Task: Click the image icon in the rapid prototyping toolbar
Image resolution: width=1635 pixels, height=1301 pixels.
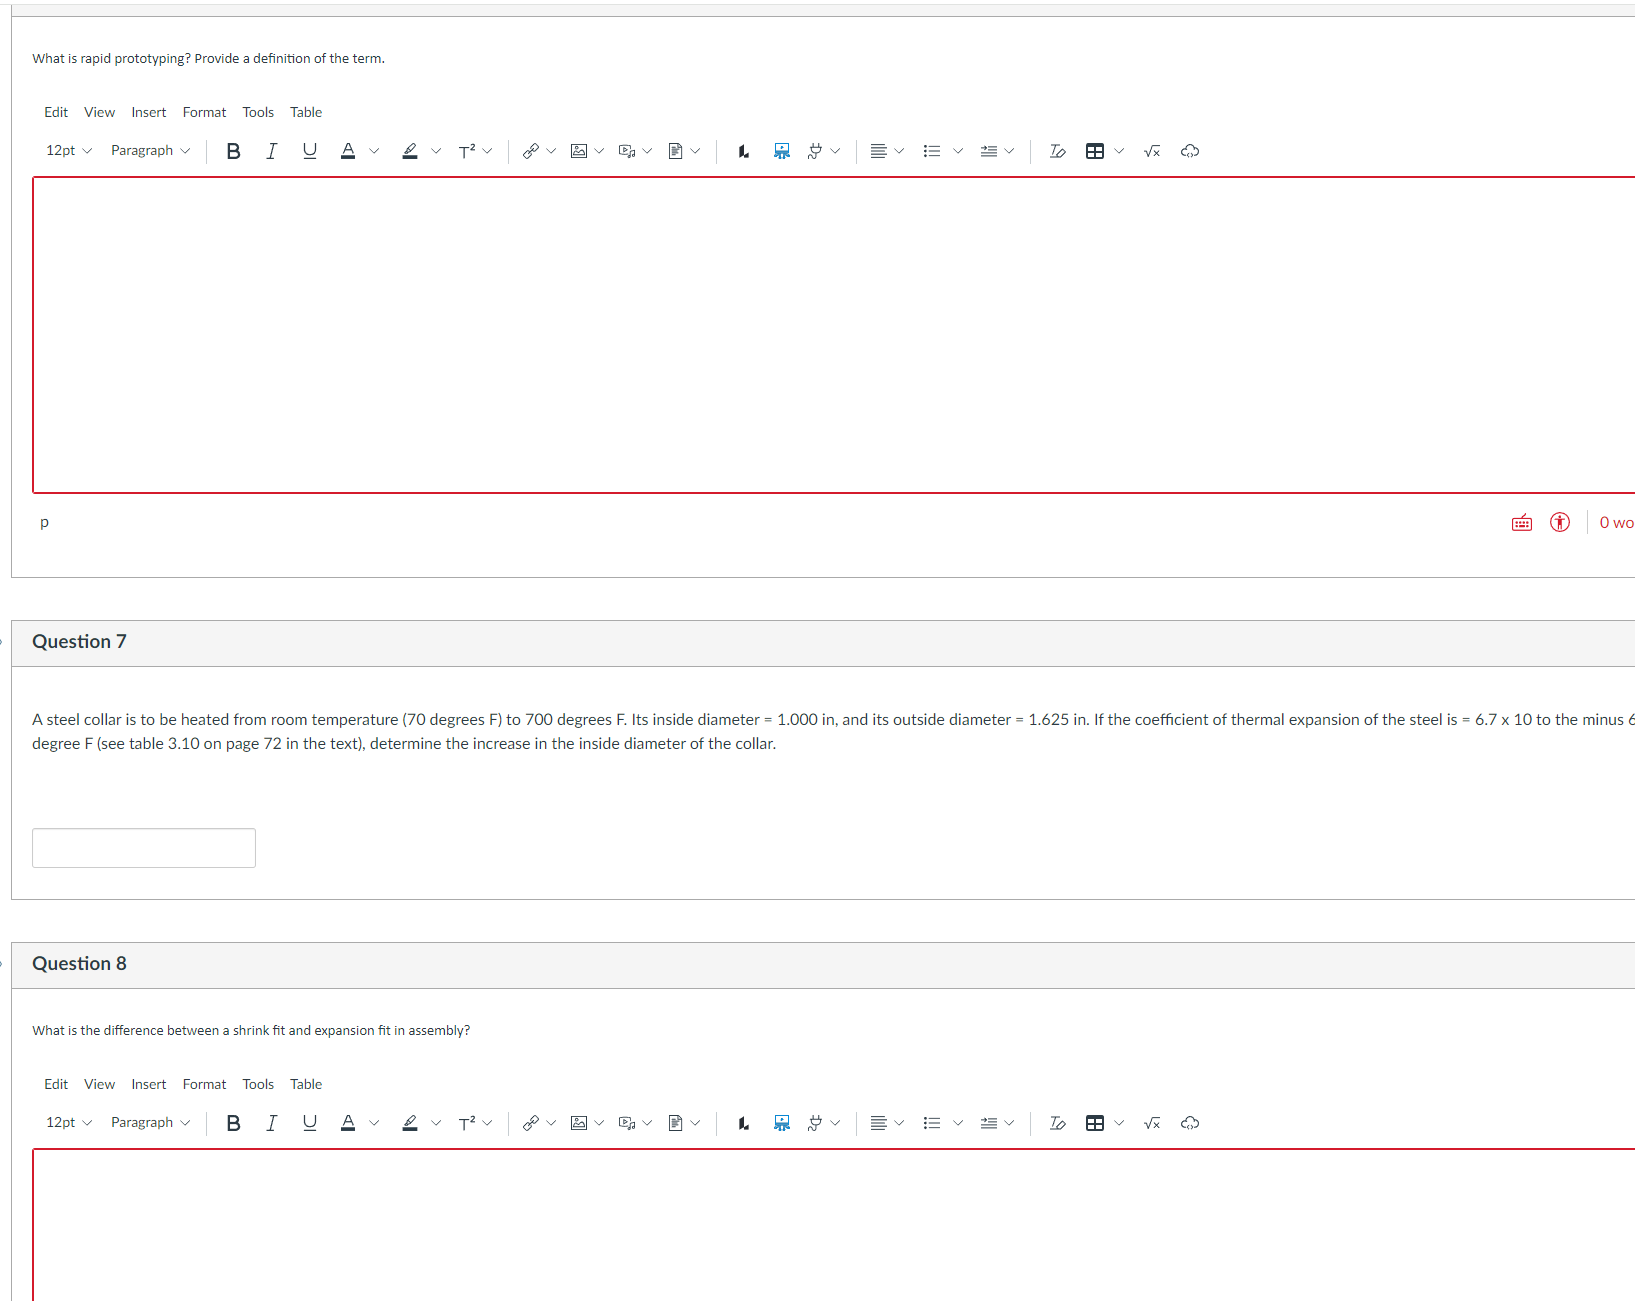Action: (579, 151)
